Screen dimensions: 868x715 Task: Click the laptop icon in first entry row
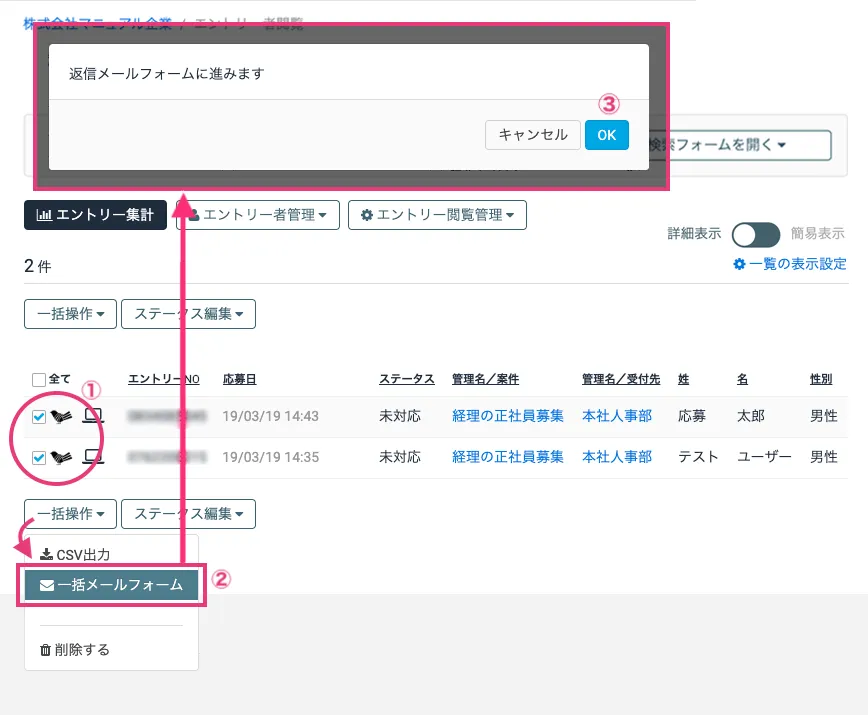pyautogui.click(x=93, y=416)
